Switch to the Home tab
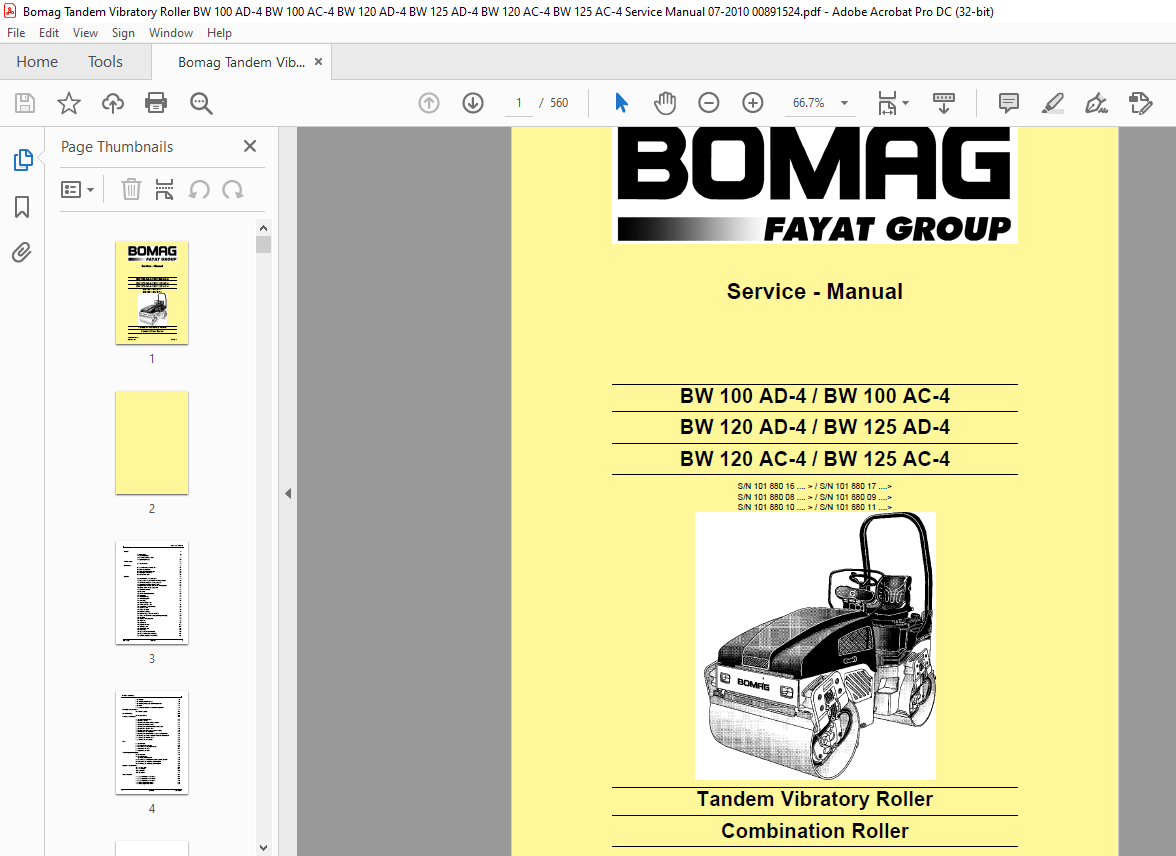Image resolution: width=1176 pixels, height=856 pixels. (x=37, y=62)
